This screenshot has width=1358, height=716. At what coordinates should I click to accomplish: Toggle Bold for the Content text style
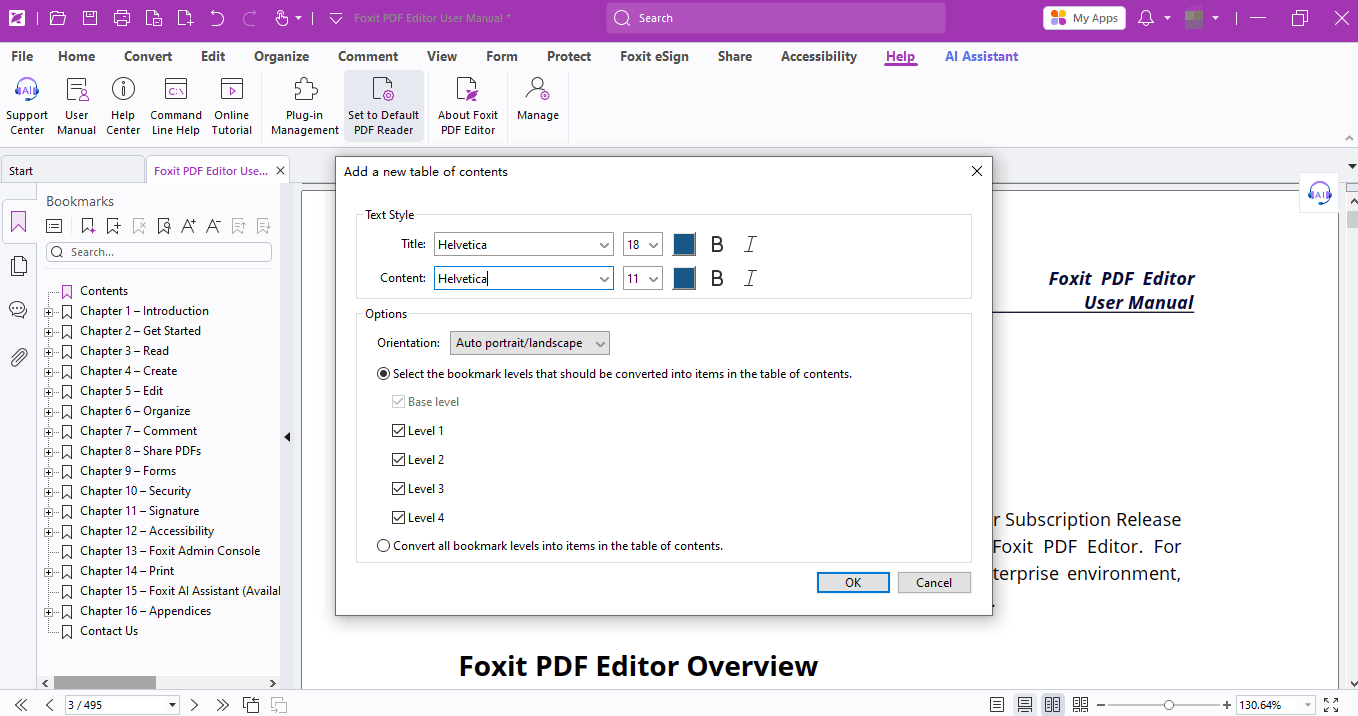(x=717, y=278)
